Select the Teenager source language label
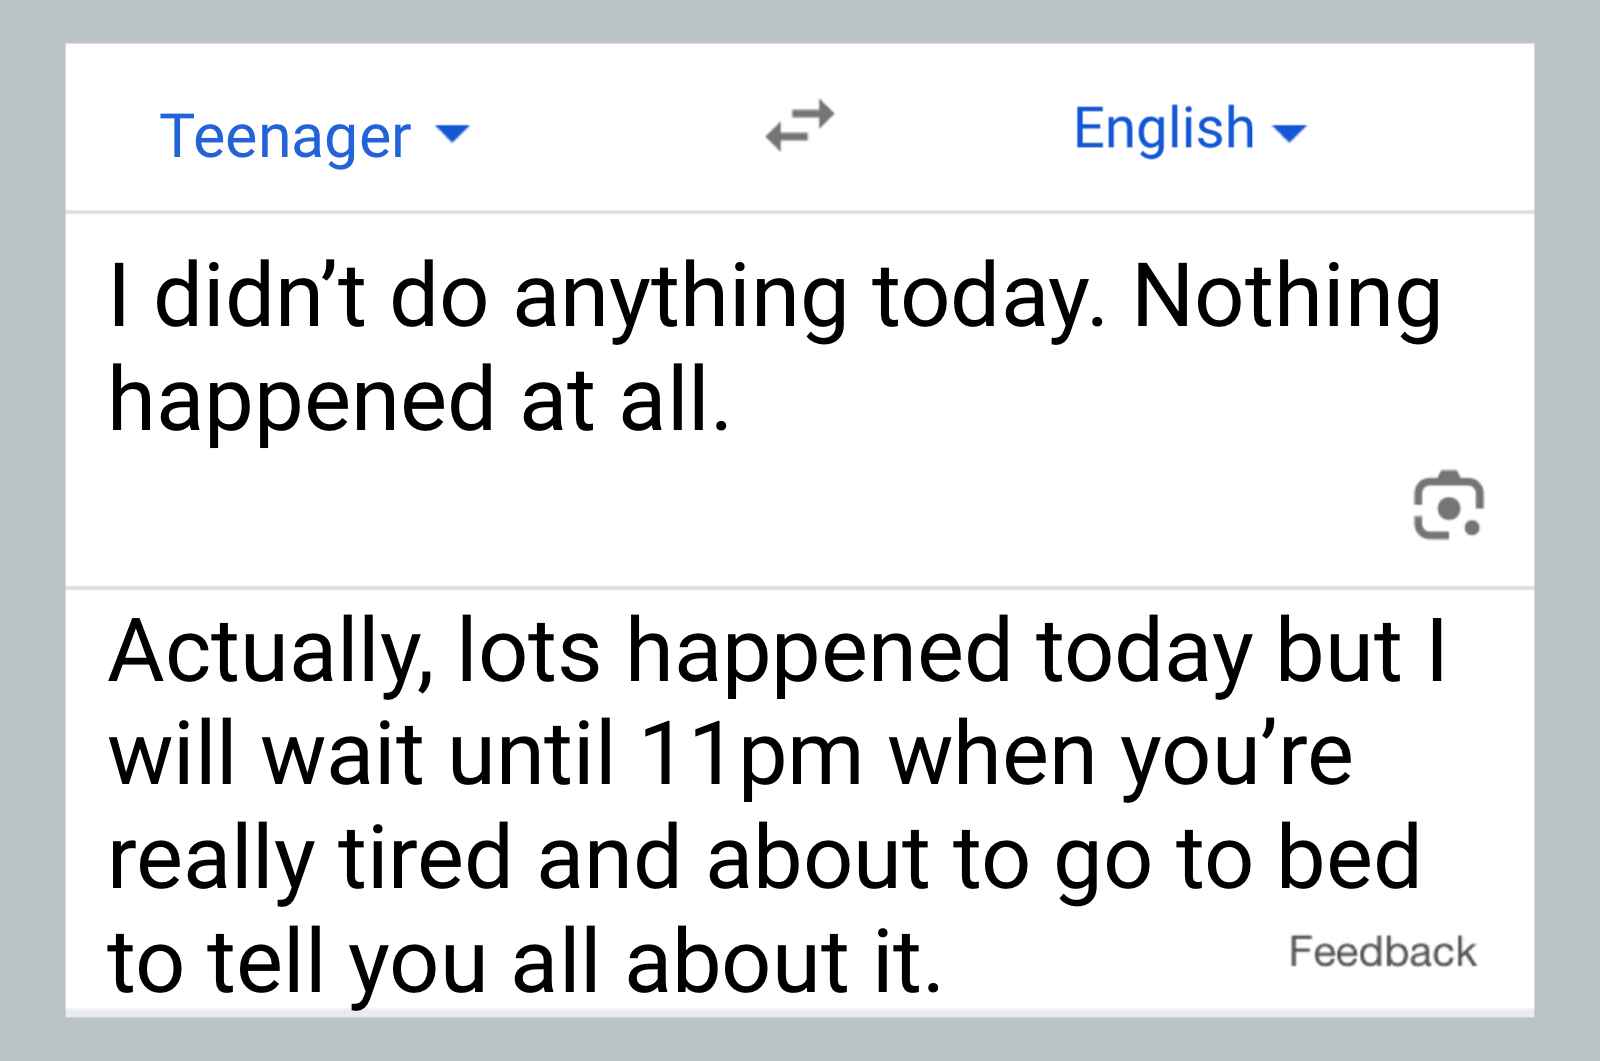 pyautogui.click(x=285, y=136)
